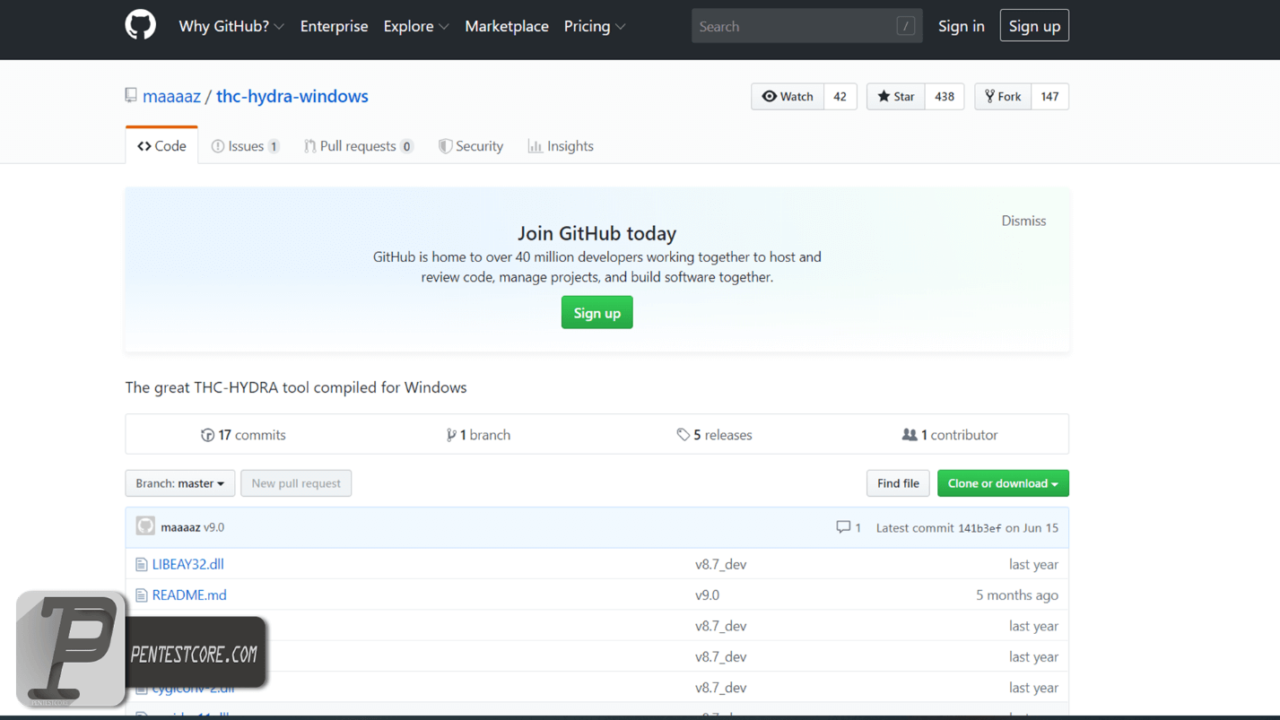Screen dimensions: 1280x720
Task: Click the LIBEAY32.dll file icon
Action: pyautogui.click(x=141, y=565)
